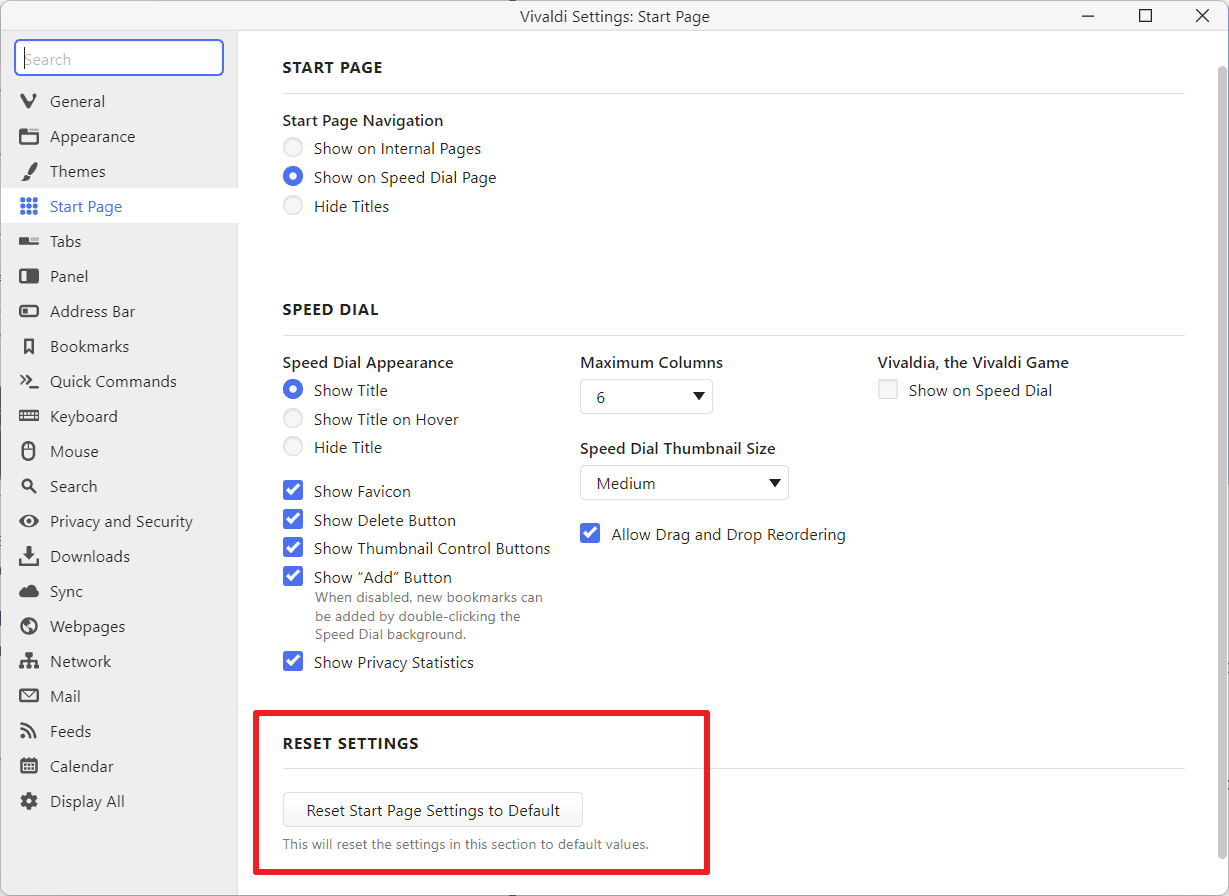Disable Show "Add" Button checkbox
The width and height of the screenshot is (1229, 896).
[293, 577]
